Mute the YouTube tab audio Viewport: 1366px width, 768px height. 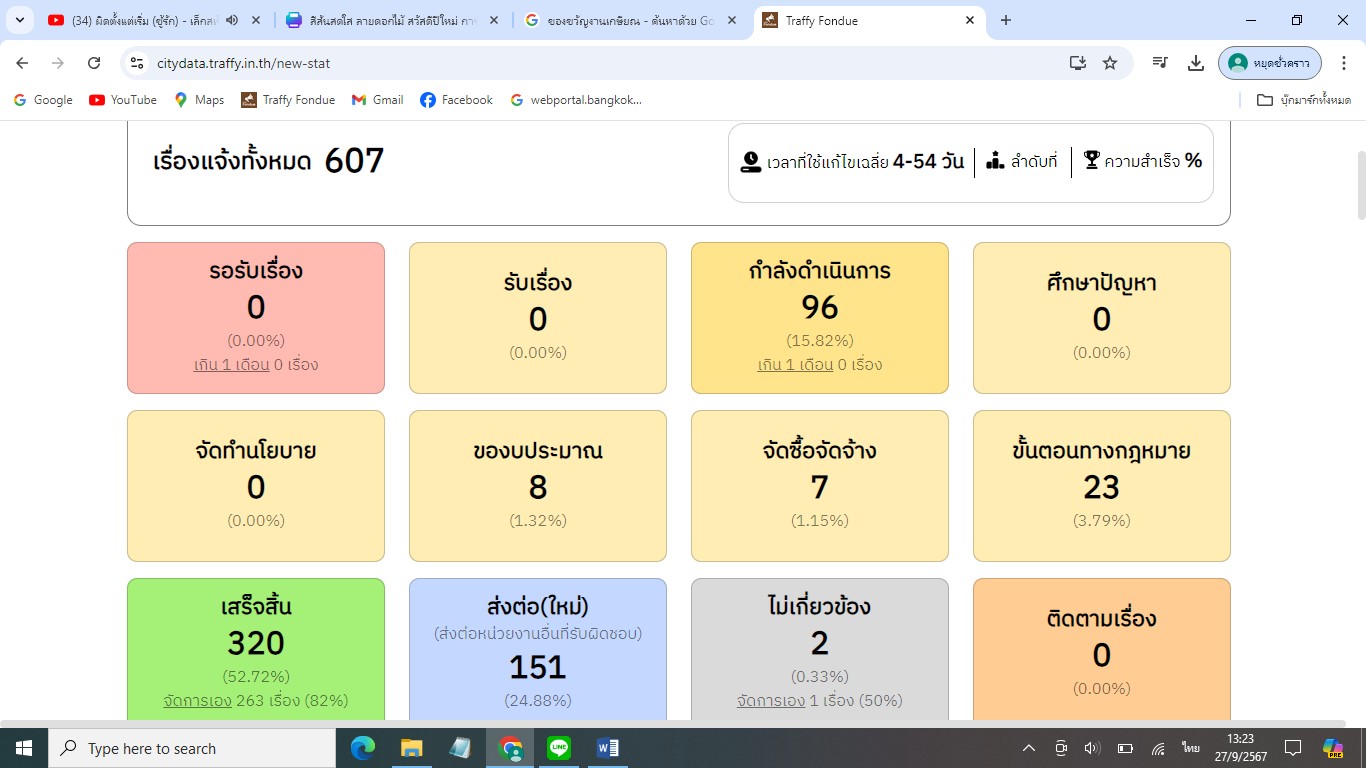pyautogui.click(x=232, y=20)
